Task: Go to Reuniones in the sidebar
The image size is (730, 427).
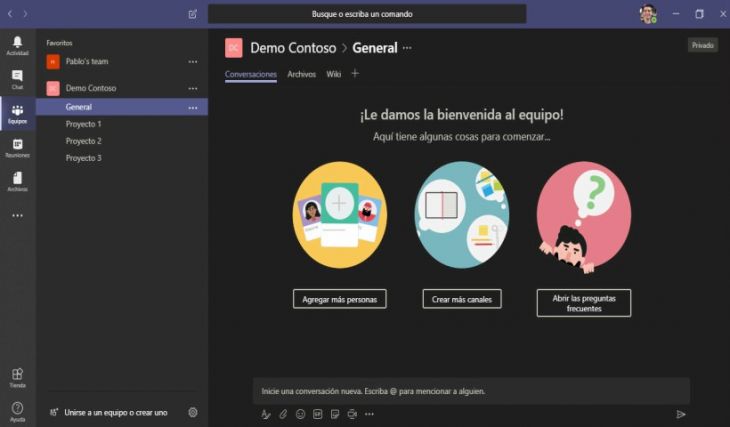Action: [17, 148]
